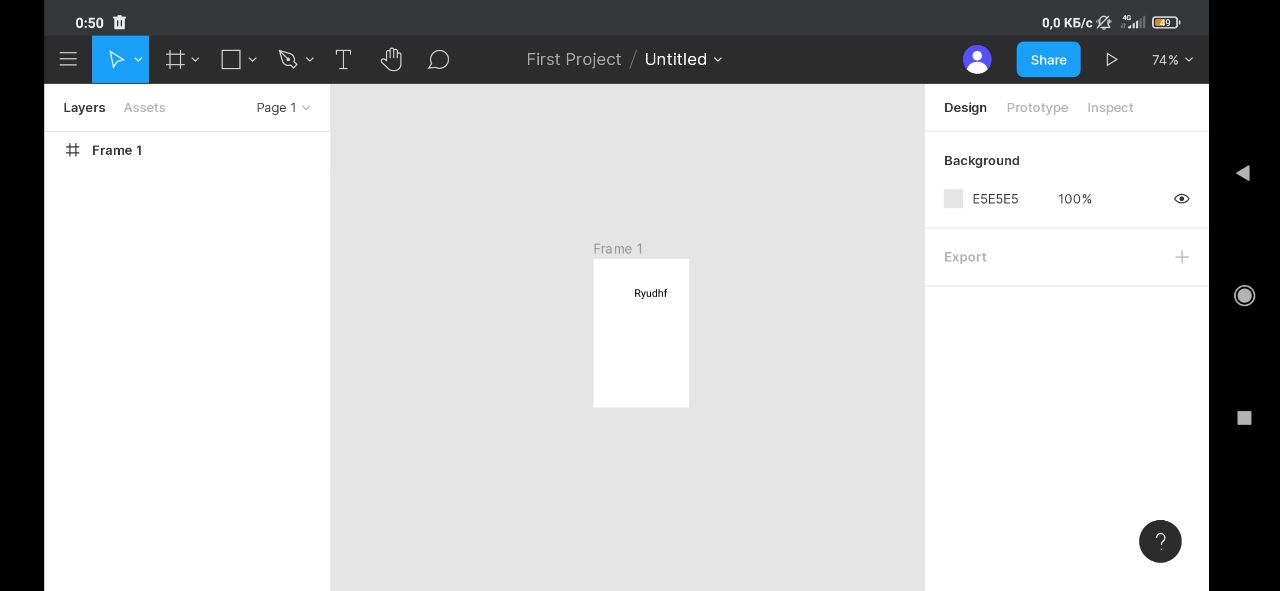Image resolution: width=1280 pixels, height=591 pixels.
Task: Open the help question mark button
Action: [1160, 541]
